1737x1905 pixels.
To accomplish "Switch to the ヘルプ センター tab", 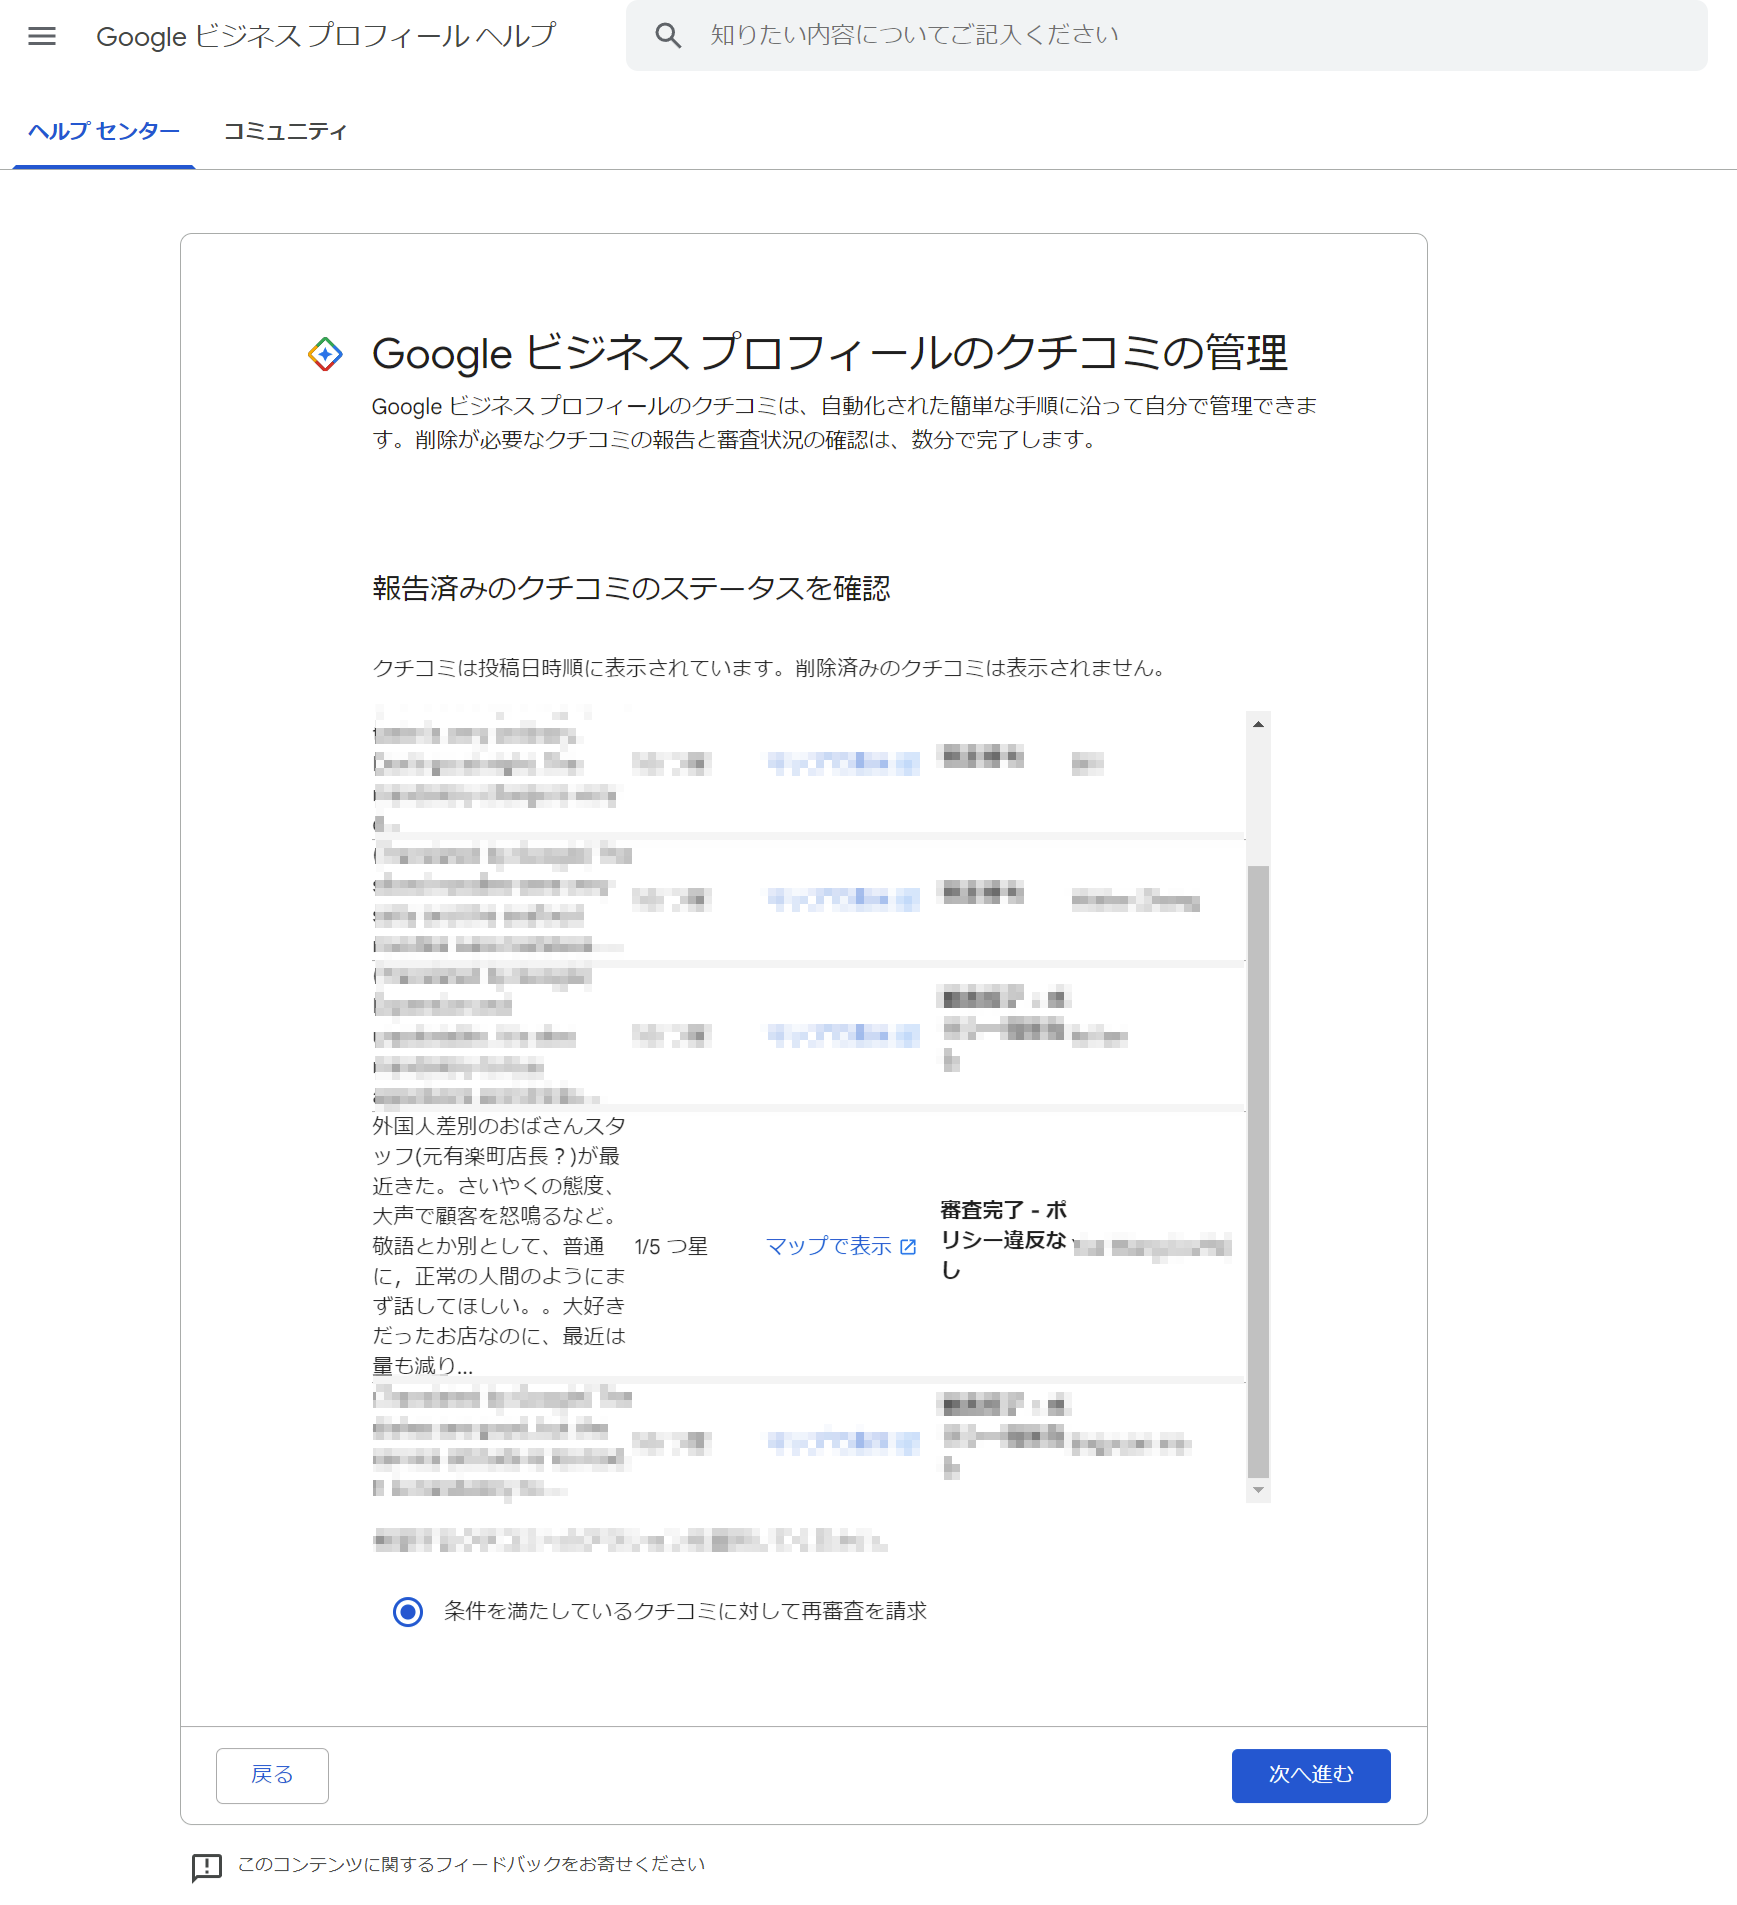I will coord(104,132).
